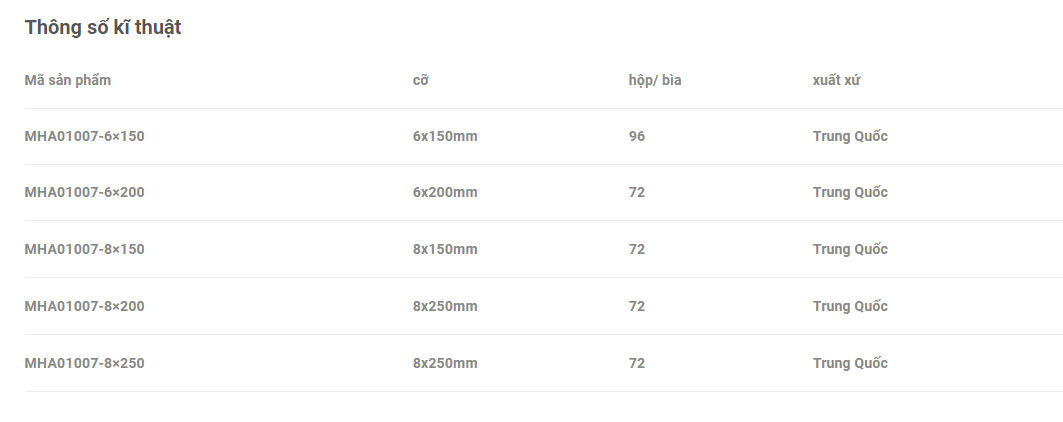Screen dimensions: 1063x422
Task: Select product code MHA01007-6×150
Action: [x=84, y=136]
